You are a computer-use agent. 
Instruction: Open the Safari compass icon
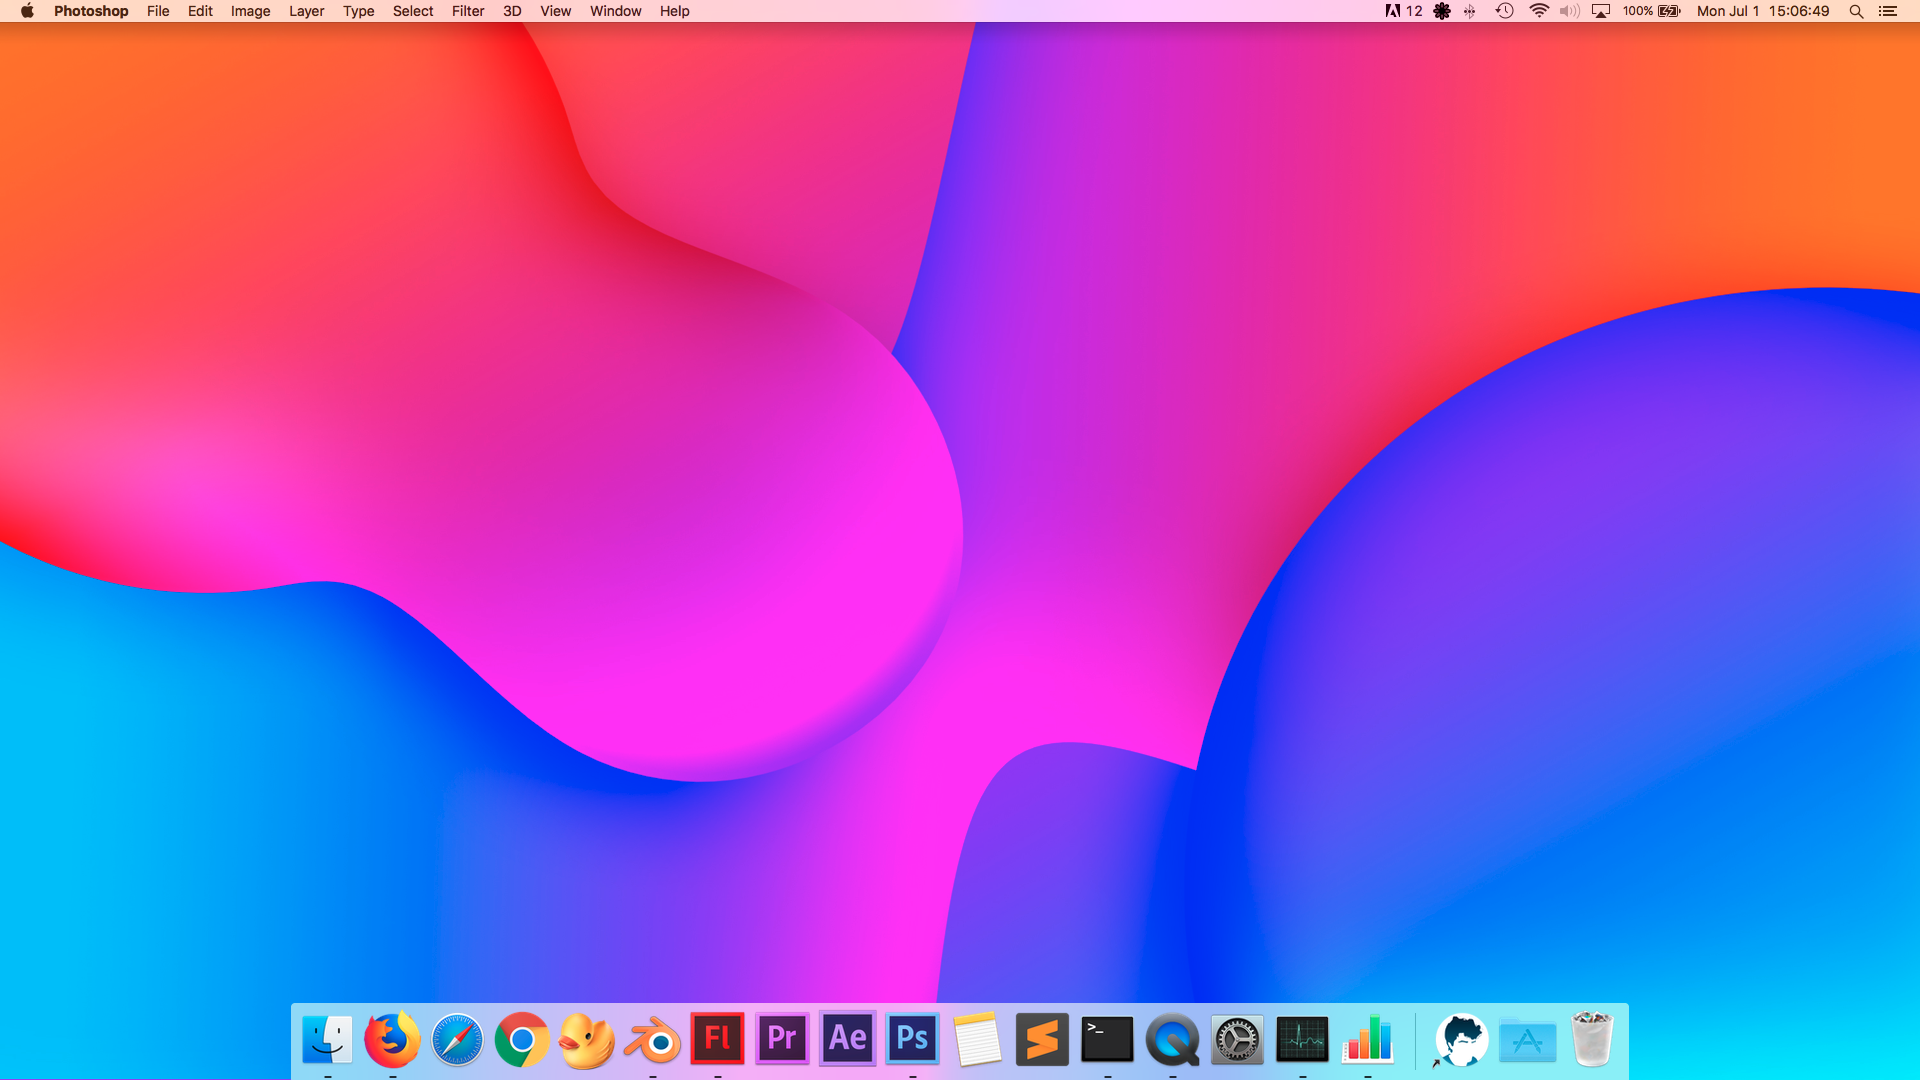pyautogui.click(x=457, y=1040)
